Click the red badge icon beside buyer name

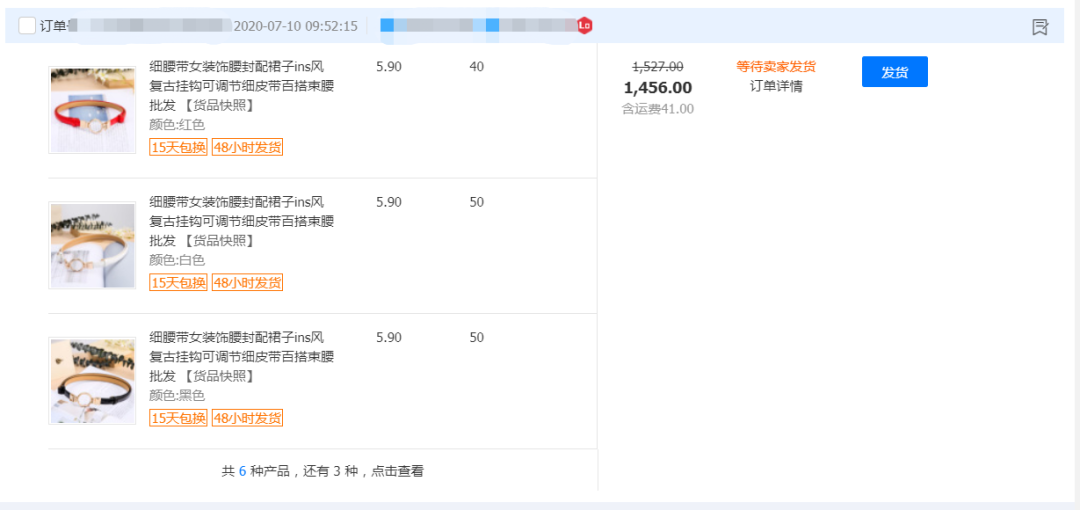[x=585, y=25]
